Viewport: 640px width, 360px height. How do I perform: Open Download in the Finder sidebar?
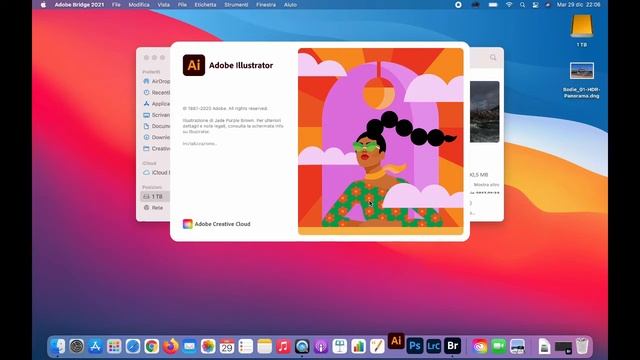click(x=156, y=137)
